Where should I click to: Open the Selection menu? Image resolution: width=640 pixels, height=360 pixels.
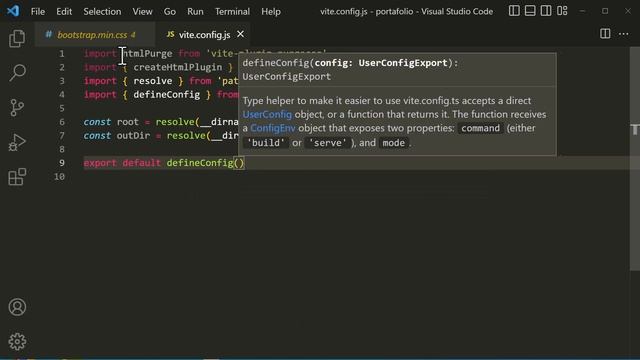coord(102,11)
